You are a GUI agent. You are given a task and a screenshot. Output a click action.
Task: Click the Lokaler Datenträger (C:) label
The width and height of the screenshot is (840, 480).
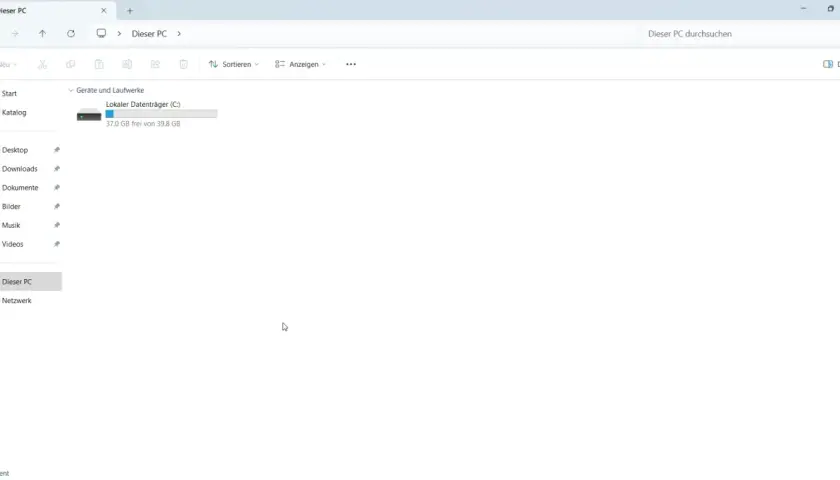tap(143, 104)
